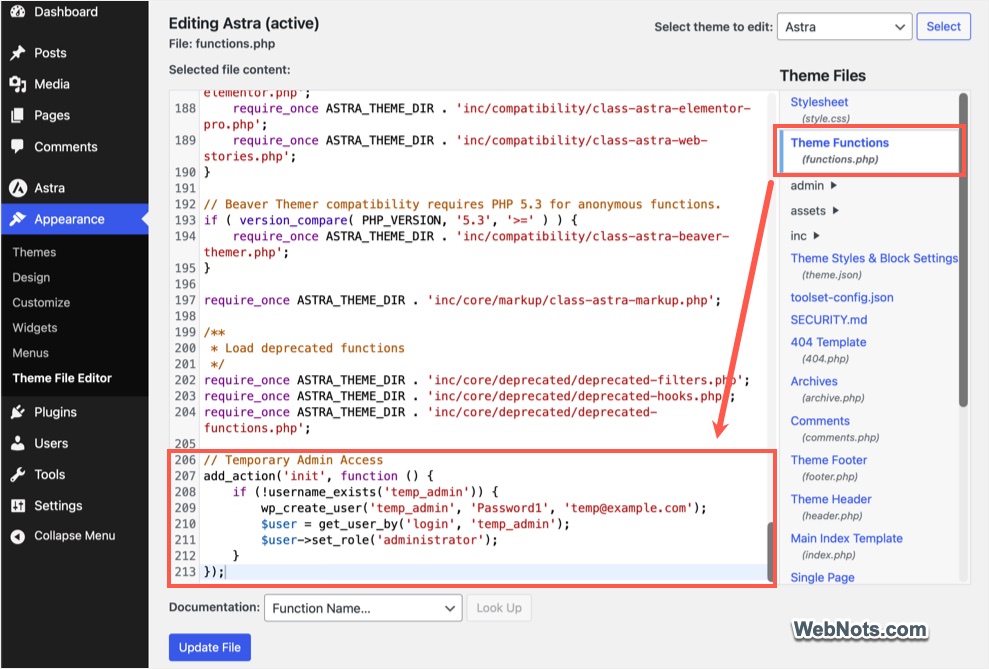The image size is (989, 669).
Task: Click the get_user_by('login') code line
Action: point(415,524)
